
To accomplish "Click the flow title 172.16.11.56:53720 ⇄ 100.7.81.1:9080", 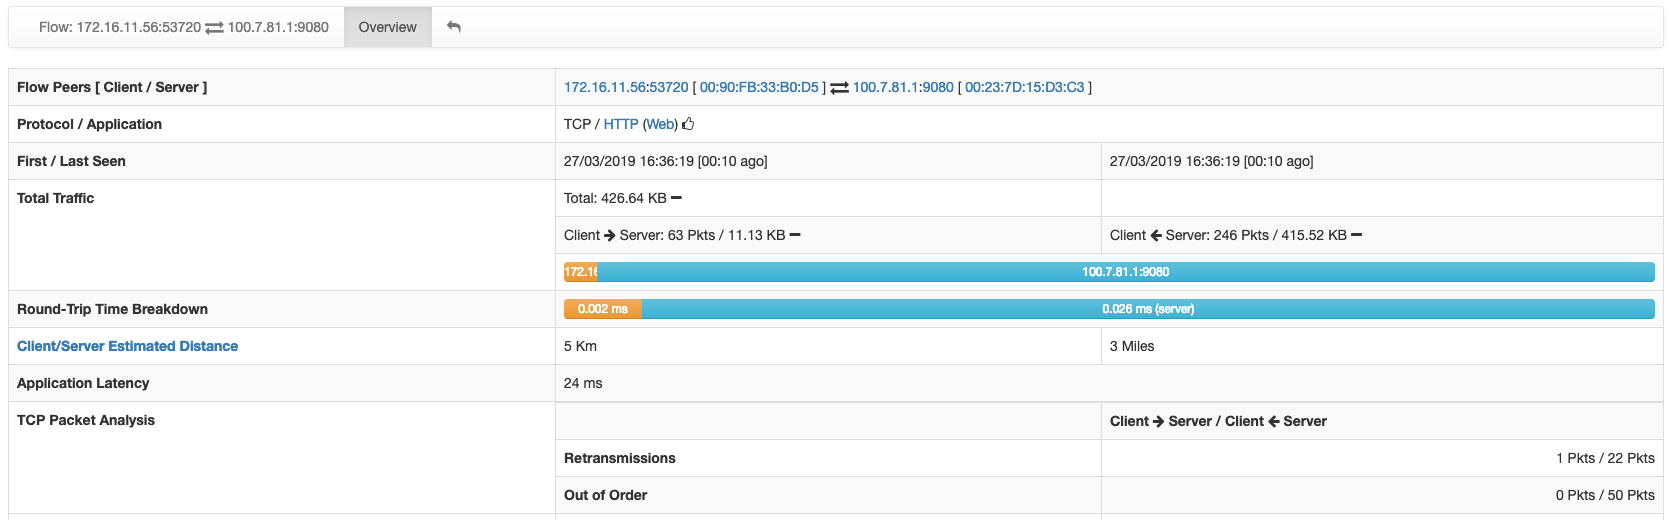I will 184,27.
